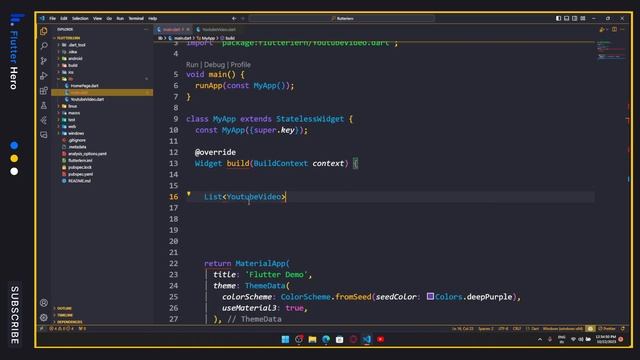Go back using the navigation arrow

point(234,18)
